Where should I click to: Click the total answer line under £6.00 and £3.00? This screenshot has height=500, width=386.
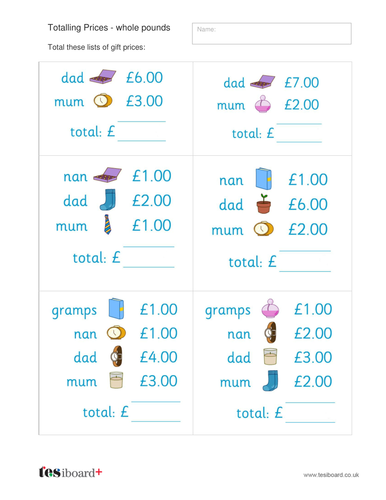tap(142, 131)
